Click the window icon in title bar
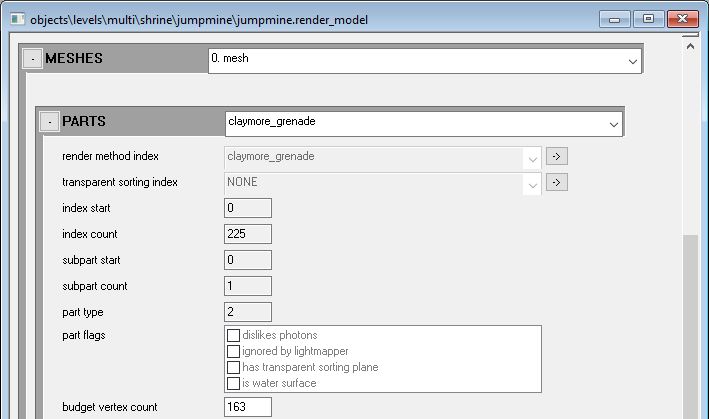The height and width of the screenshot is (419, 709). tap(17, 19)
